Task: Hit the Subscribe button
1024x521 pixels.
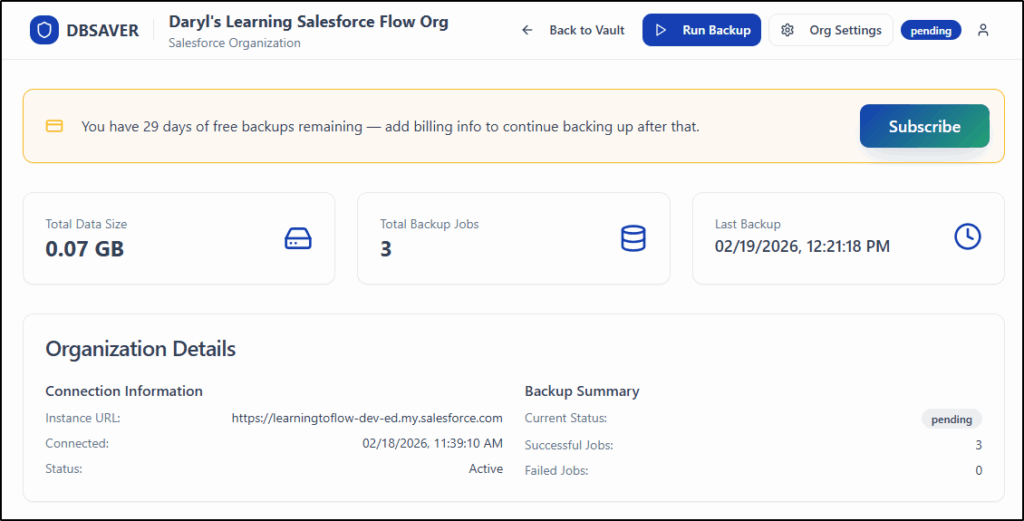Action: pos(924,126)
